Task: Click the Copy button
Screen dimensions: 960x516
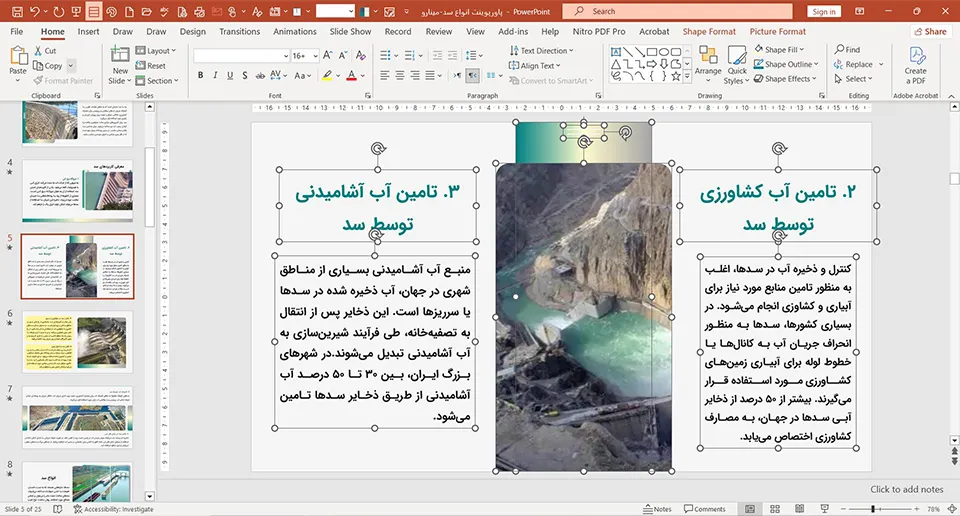Action: tap(48, 65)
